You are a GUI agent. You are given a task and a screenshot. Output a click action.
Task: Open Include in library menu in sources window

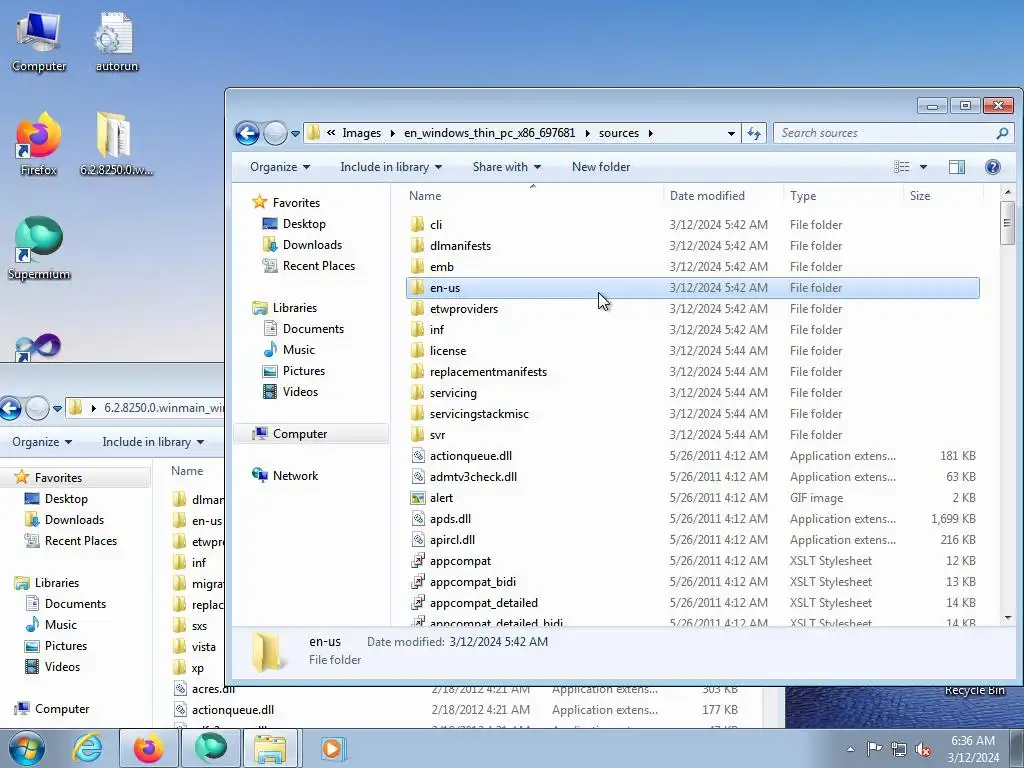point(391,167)
